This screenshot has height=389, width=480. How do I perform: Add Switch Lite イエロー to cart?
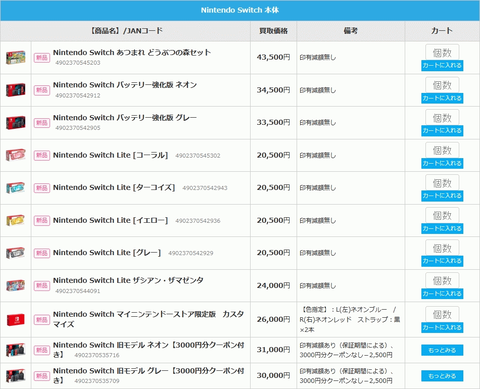tap(442, 228)
